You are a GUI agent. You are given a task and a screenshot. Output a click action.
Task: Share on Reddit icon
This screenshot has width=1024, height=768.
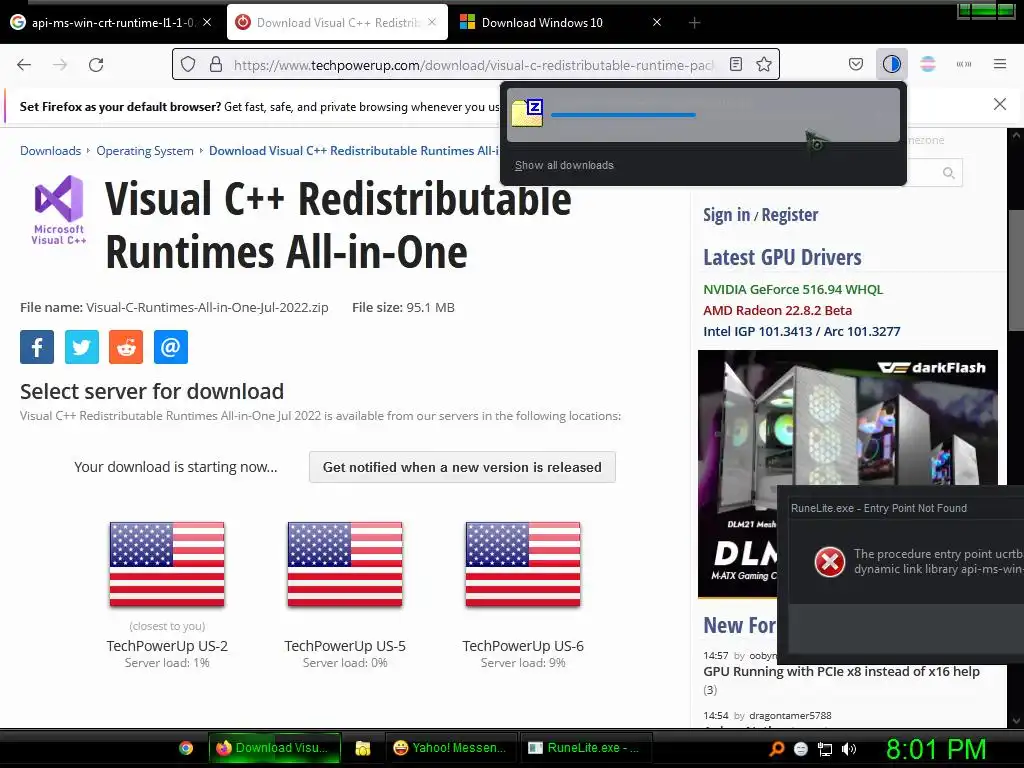(126, 347)
